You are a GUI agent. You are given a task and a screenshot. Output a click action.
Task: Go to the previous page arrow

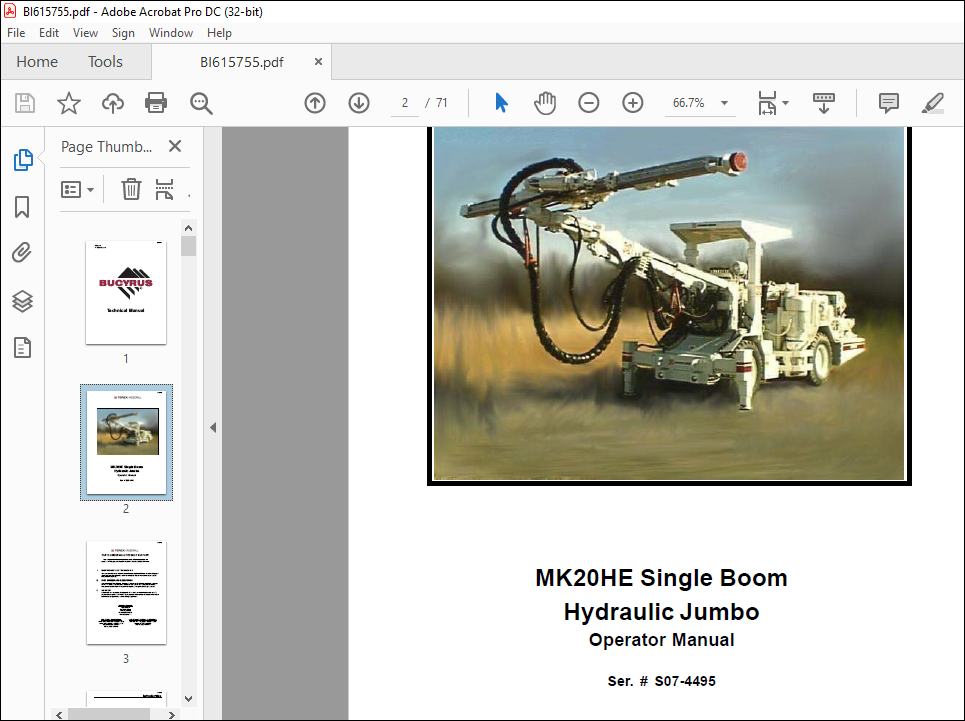coord(315,103)
